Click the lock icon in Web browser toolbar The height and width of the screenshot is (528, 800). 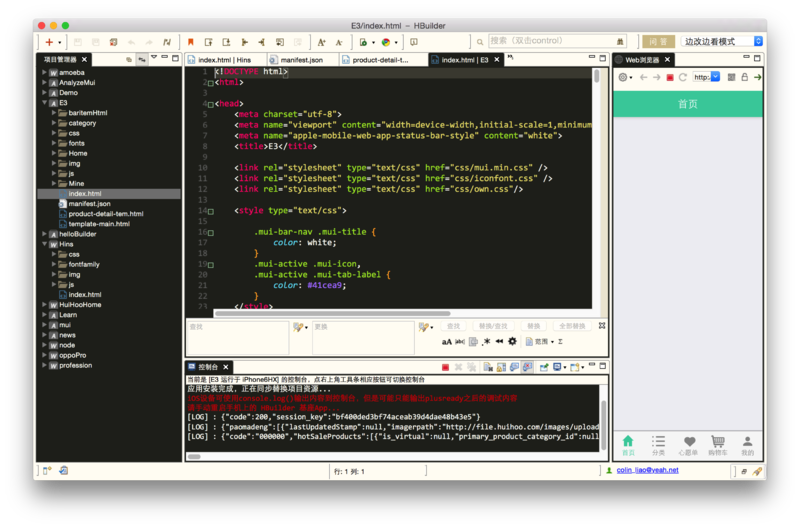point(743,77)
